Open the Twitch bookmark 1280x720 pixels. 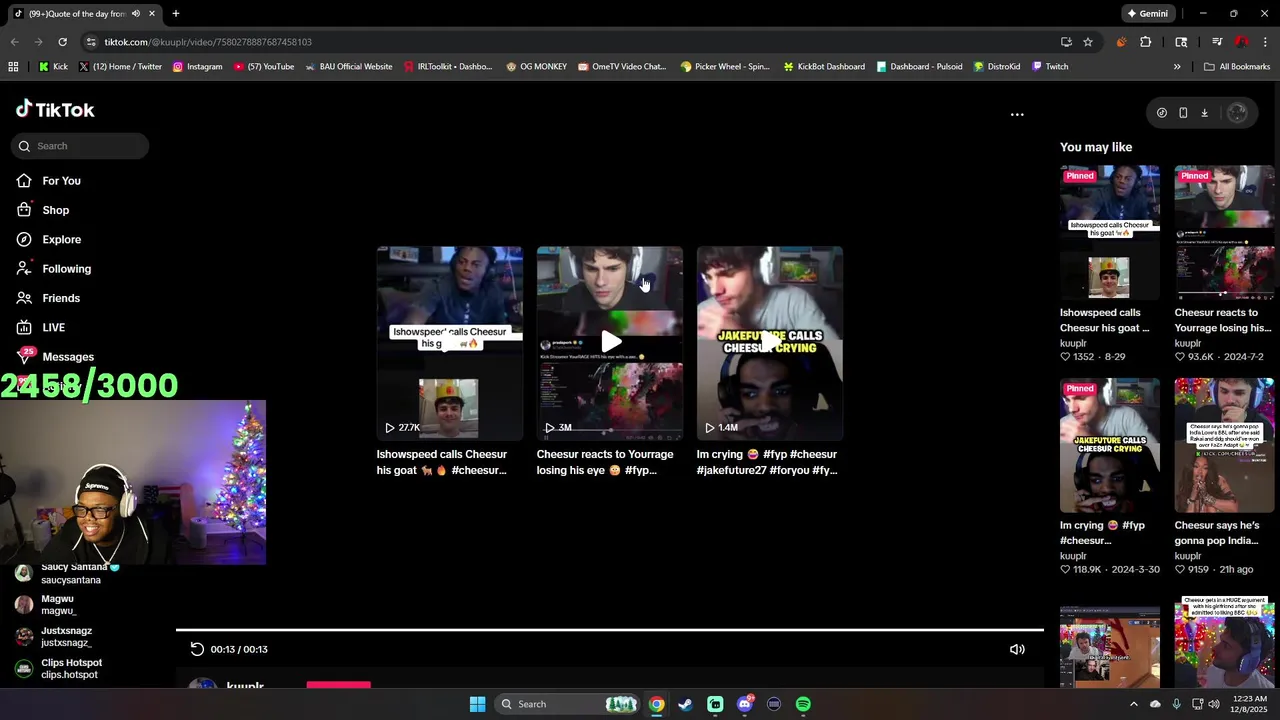point(1050,67)
